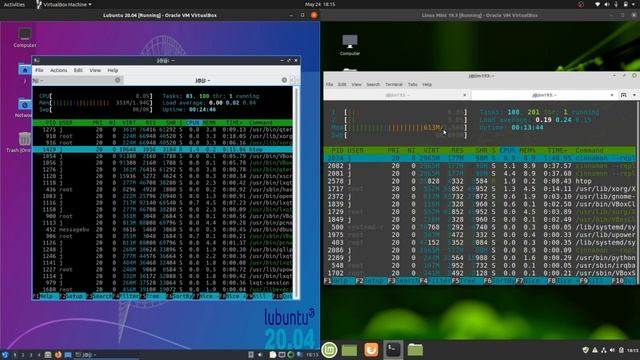Open File menu in Lubuntu terminal

[39, 70]
